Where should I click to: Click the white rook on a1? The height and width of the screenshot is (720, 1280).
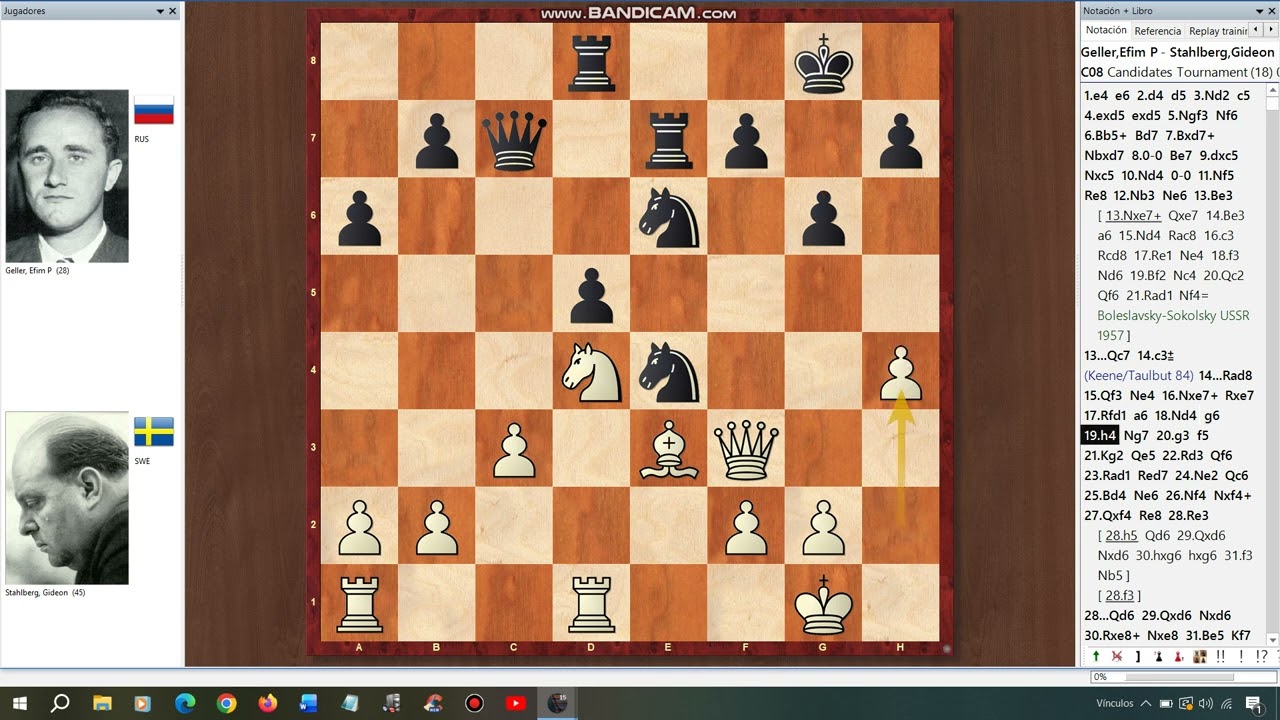point(360,603)
